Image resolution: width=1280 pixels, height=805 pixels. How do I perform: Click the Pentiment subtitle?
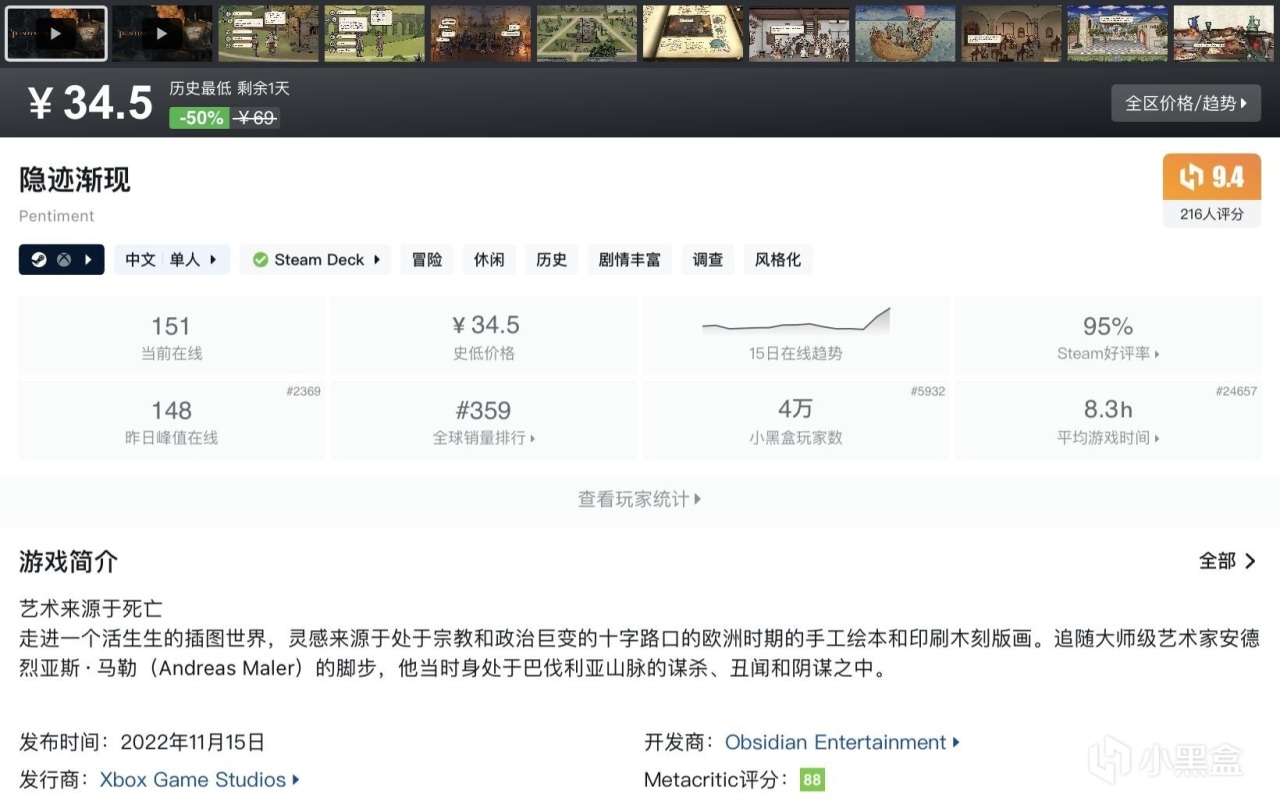click(57, 216)
